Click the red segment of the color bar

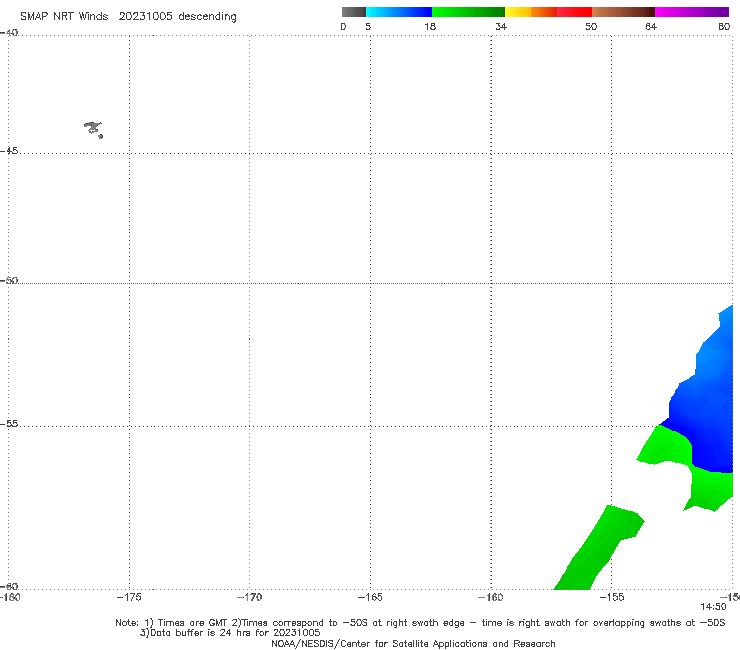(574, 12)
